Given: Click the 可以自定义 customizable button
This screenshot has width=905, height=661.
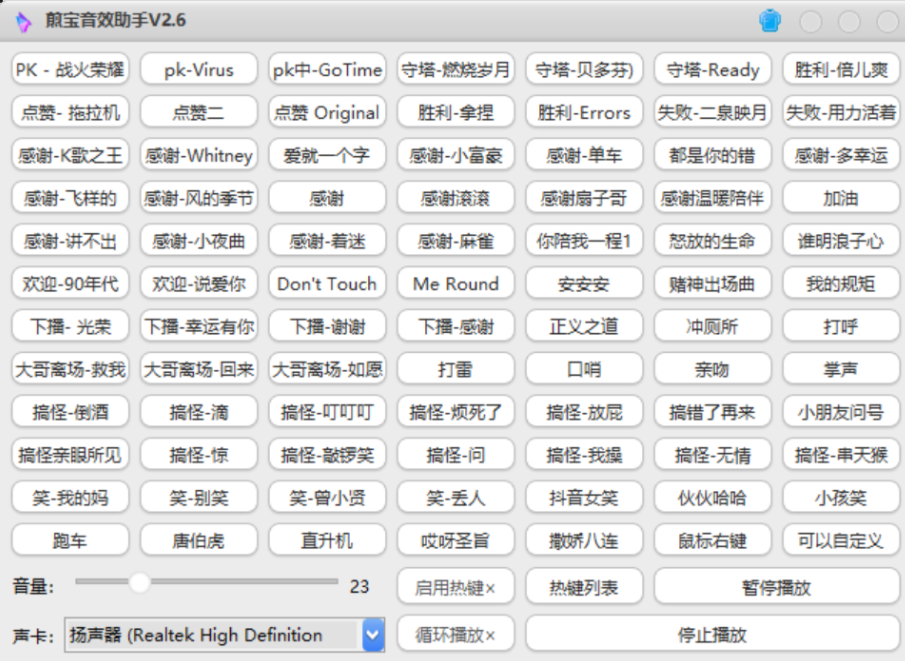Looking at the screenshot, I should [840, 540].
